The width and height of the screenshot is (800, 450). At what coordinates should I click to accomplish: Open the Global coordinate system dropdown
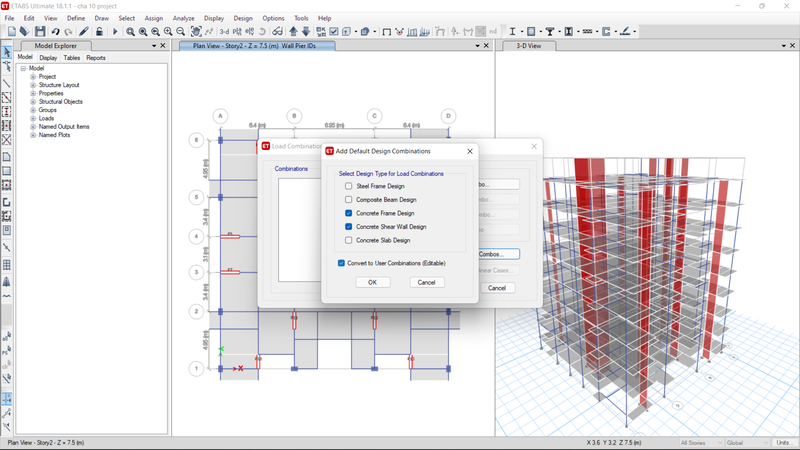(747, 443)
